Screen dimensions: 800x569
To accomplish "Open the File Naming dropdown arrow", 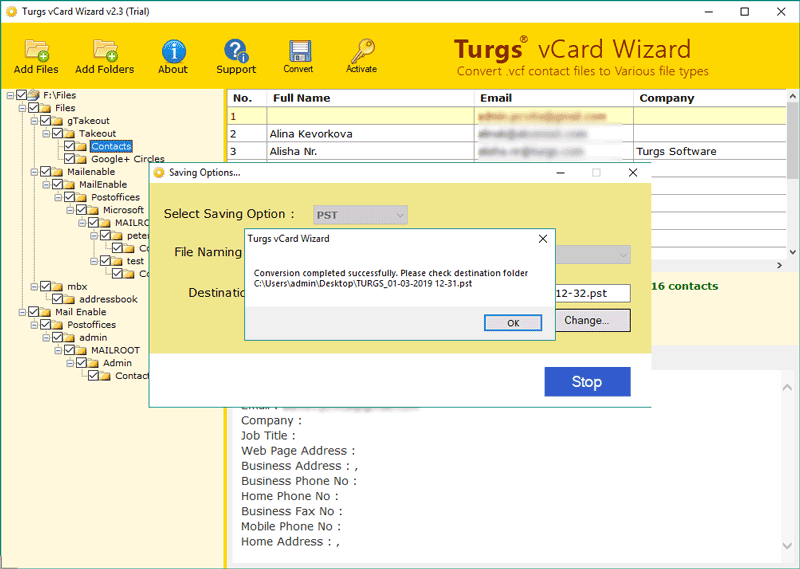I will tap(622, 254).
